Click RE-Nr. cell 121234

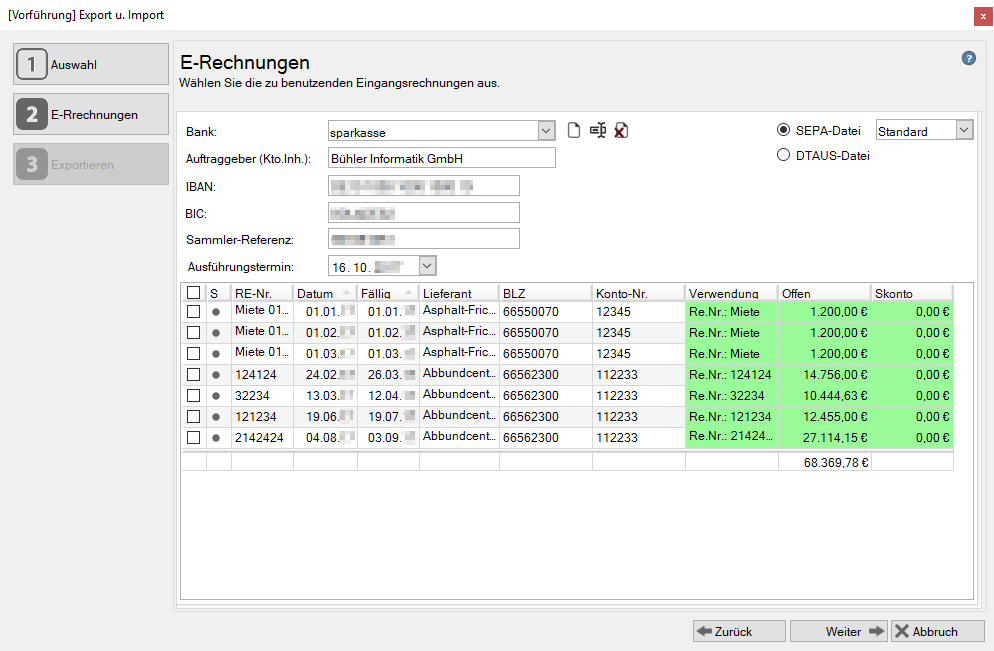pyautogui.click(x=262, y=416)
